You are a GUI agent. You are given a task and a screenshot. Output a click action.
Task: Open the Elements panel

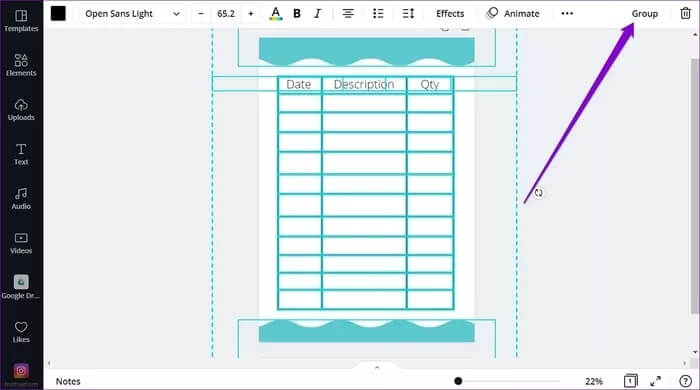tap(21, 65)
